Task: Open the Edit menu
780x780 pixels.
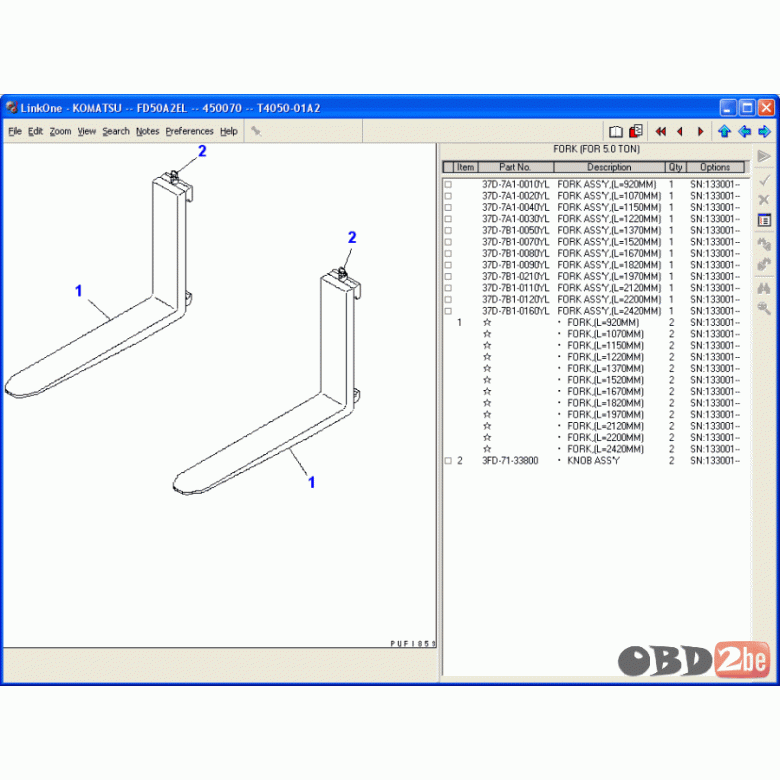Action: [x=35, y=131]
